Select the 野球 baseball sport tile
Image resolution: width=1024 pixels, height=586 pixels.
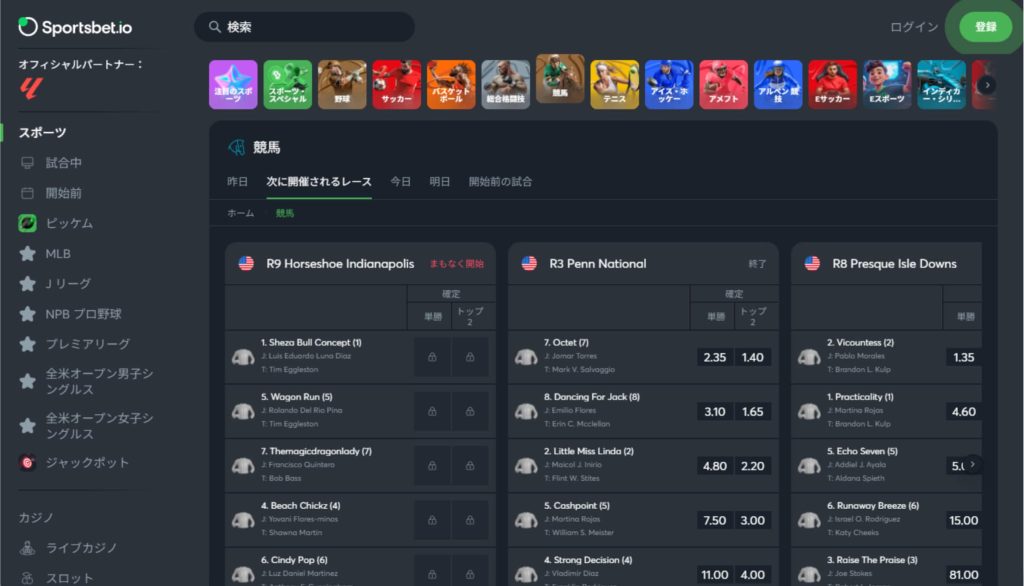(x=342, y=84)
